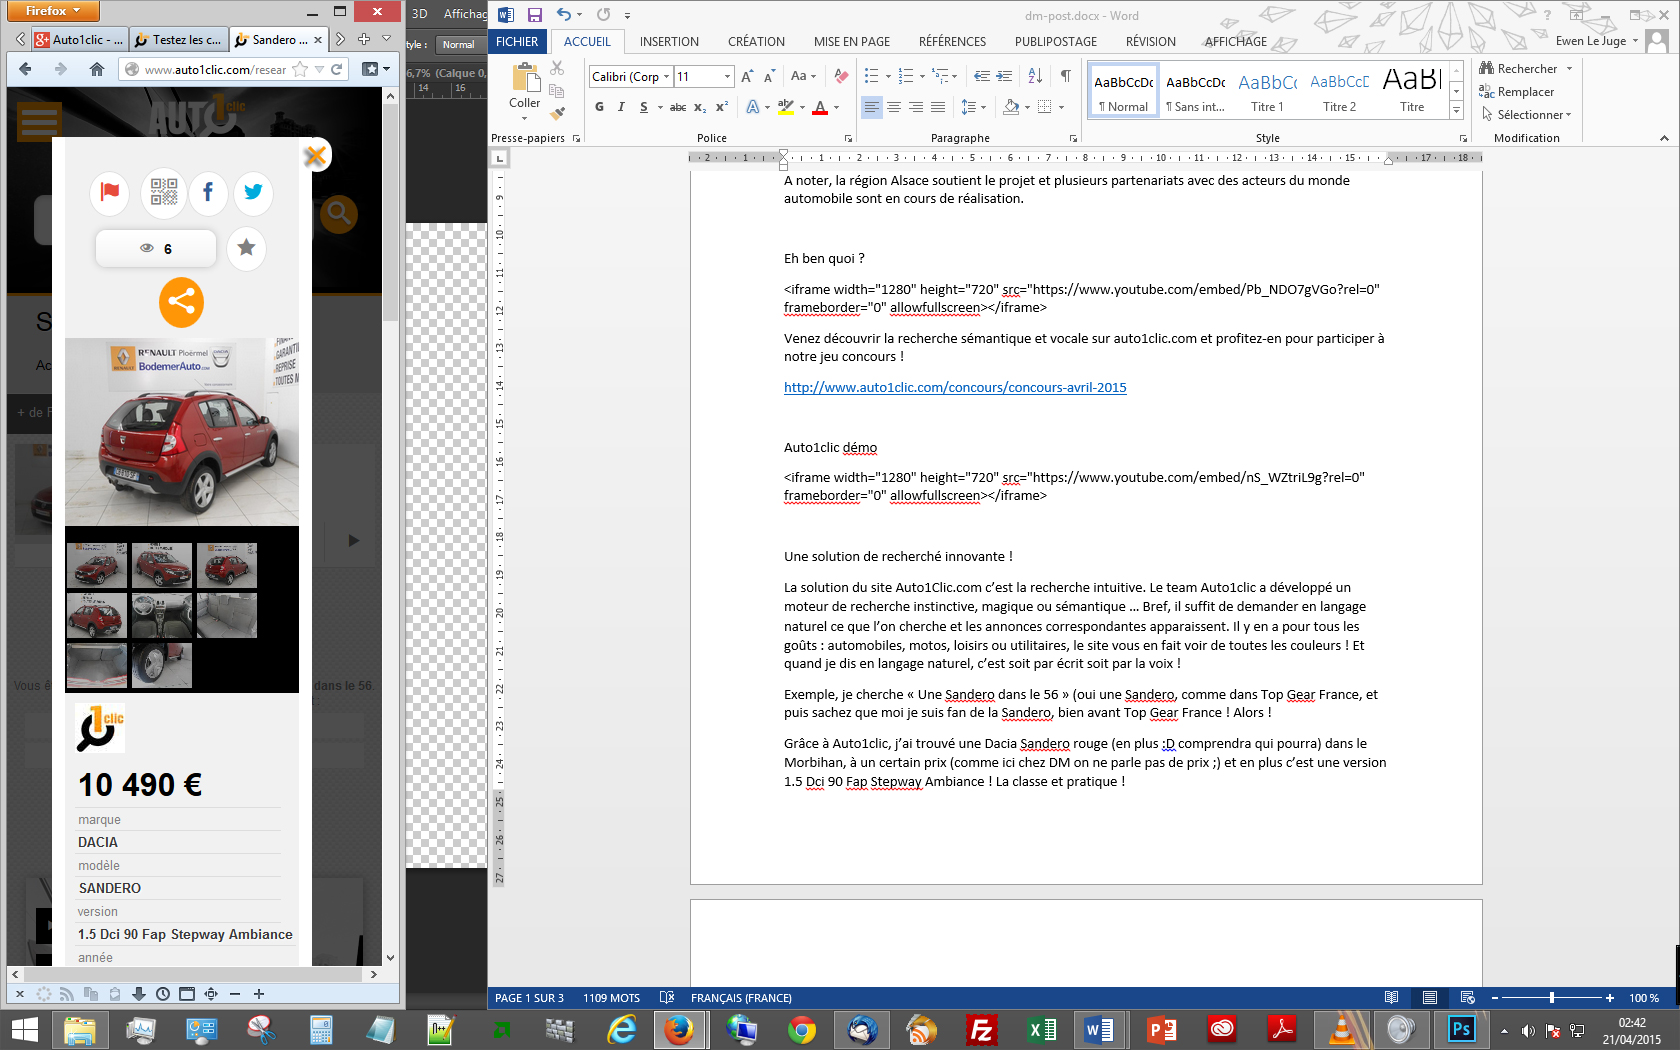Open the change case Aa dropdown
Screen dimensions: 1680x1050
coord(803,76)
